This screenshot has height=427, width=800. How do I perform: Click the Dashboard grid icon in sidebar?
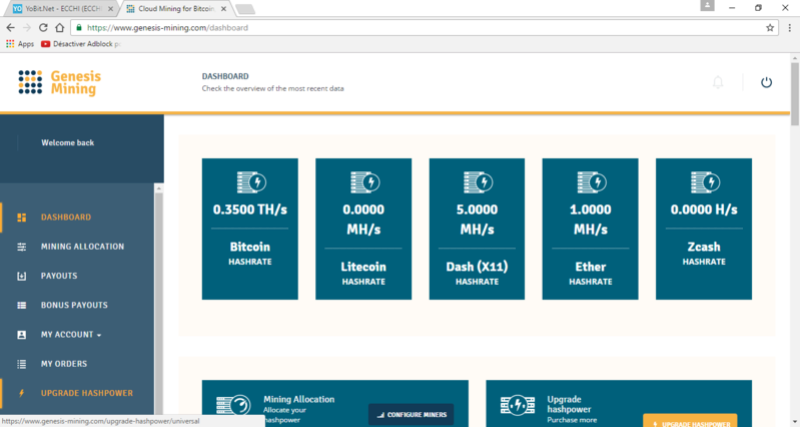tap(21, 217)
